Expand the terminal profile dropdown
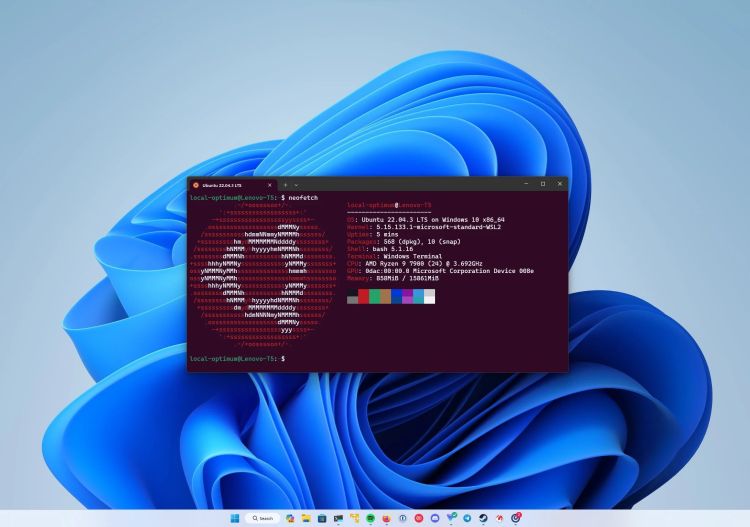Viewport: 750px width, 527px height. 296,185
